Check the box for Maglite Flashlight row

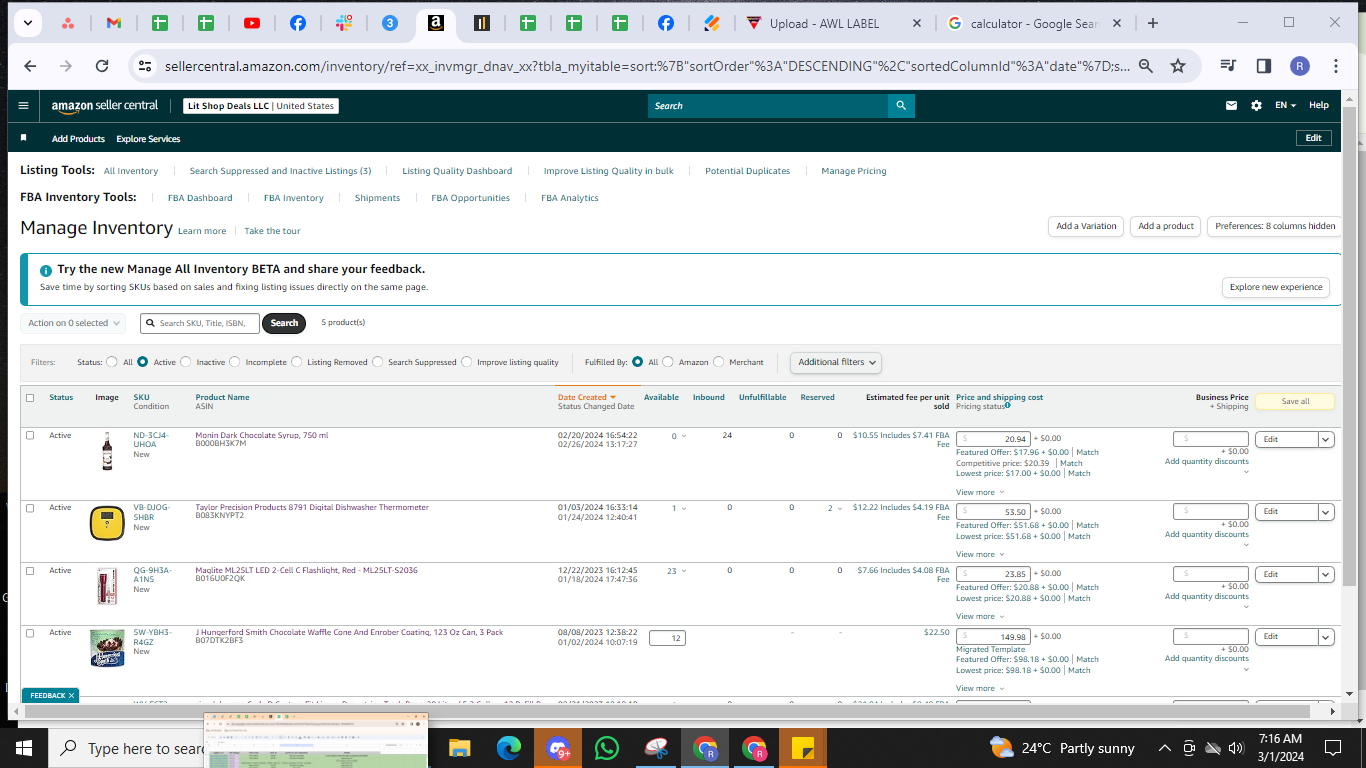(x=30, y=571)
